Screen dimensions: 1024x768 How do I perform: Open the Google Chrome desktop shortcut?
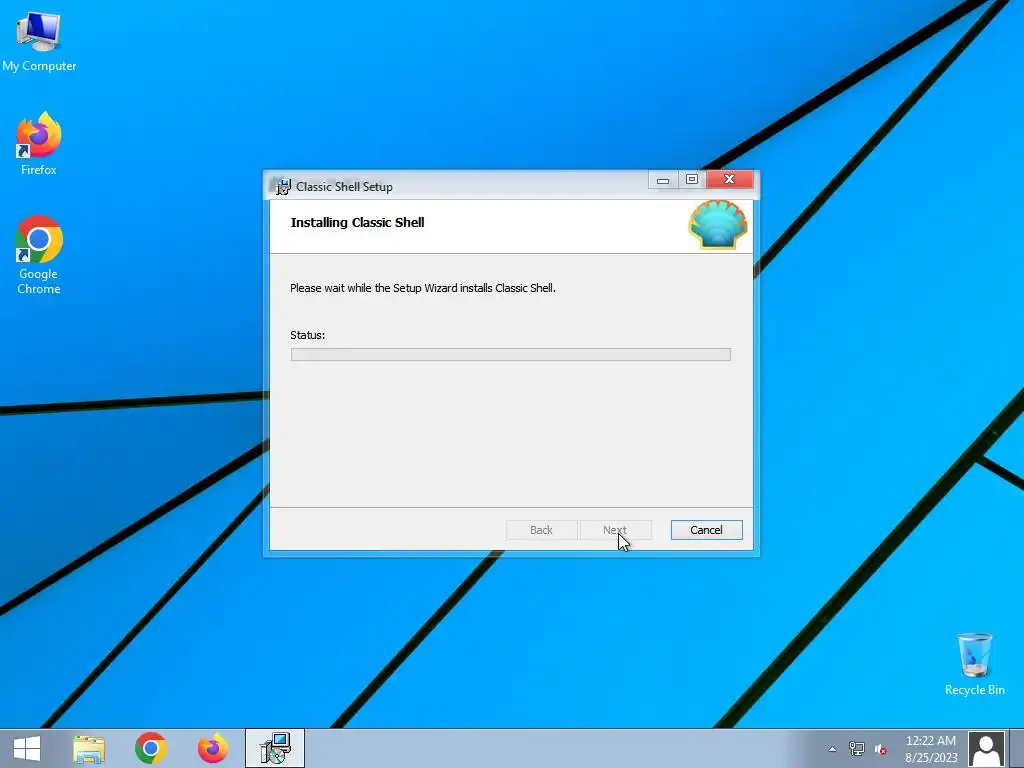[x=39, y=255]
